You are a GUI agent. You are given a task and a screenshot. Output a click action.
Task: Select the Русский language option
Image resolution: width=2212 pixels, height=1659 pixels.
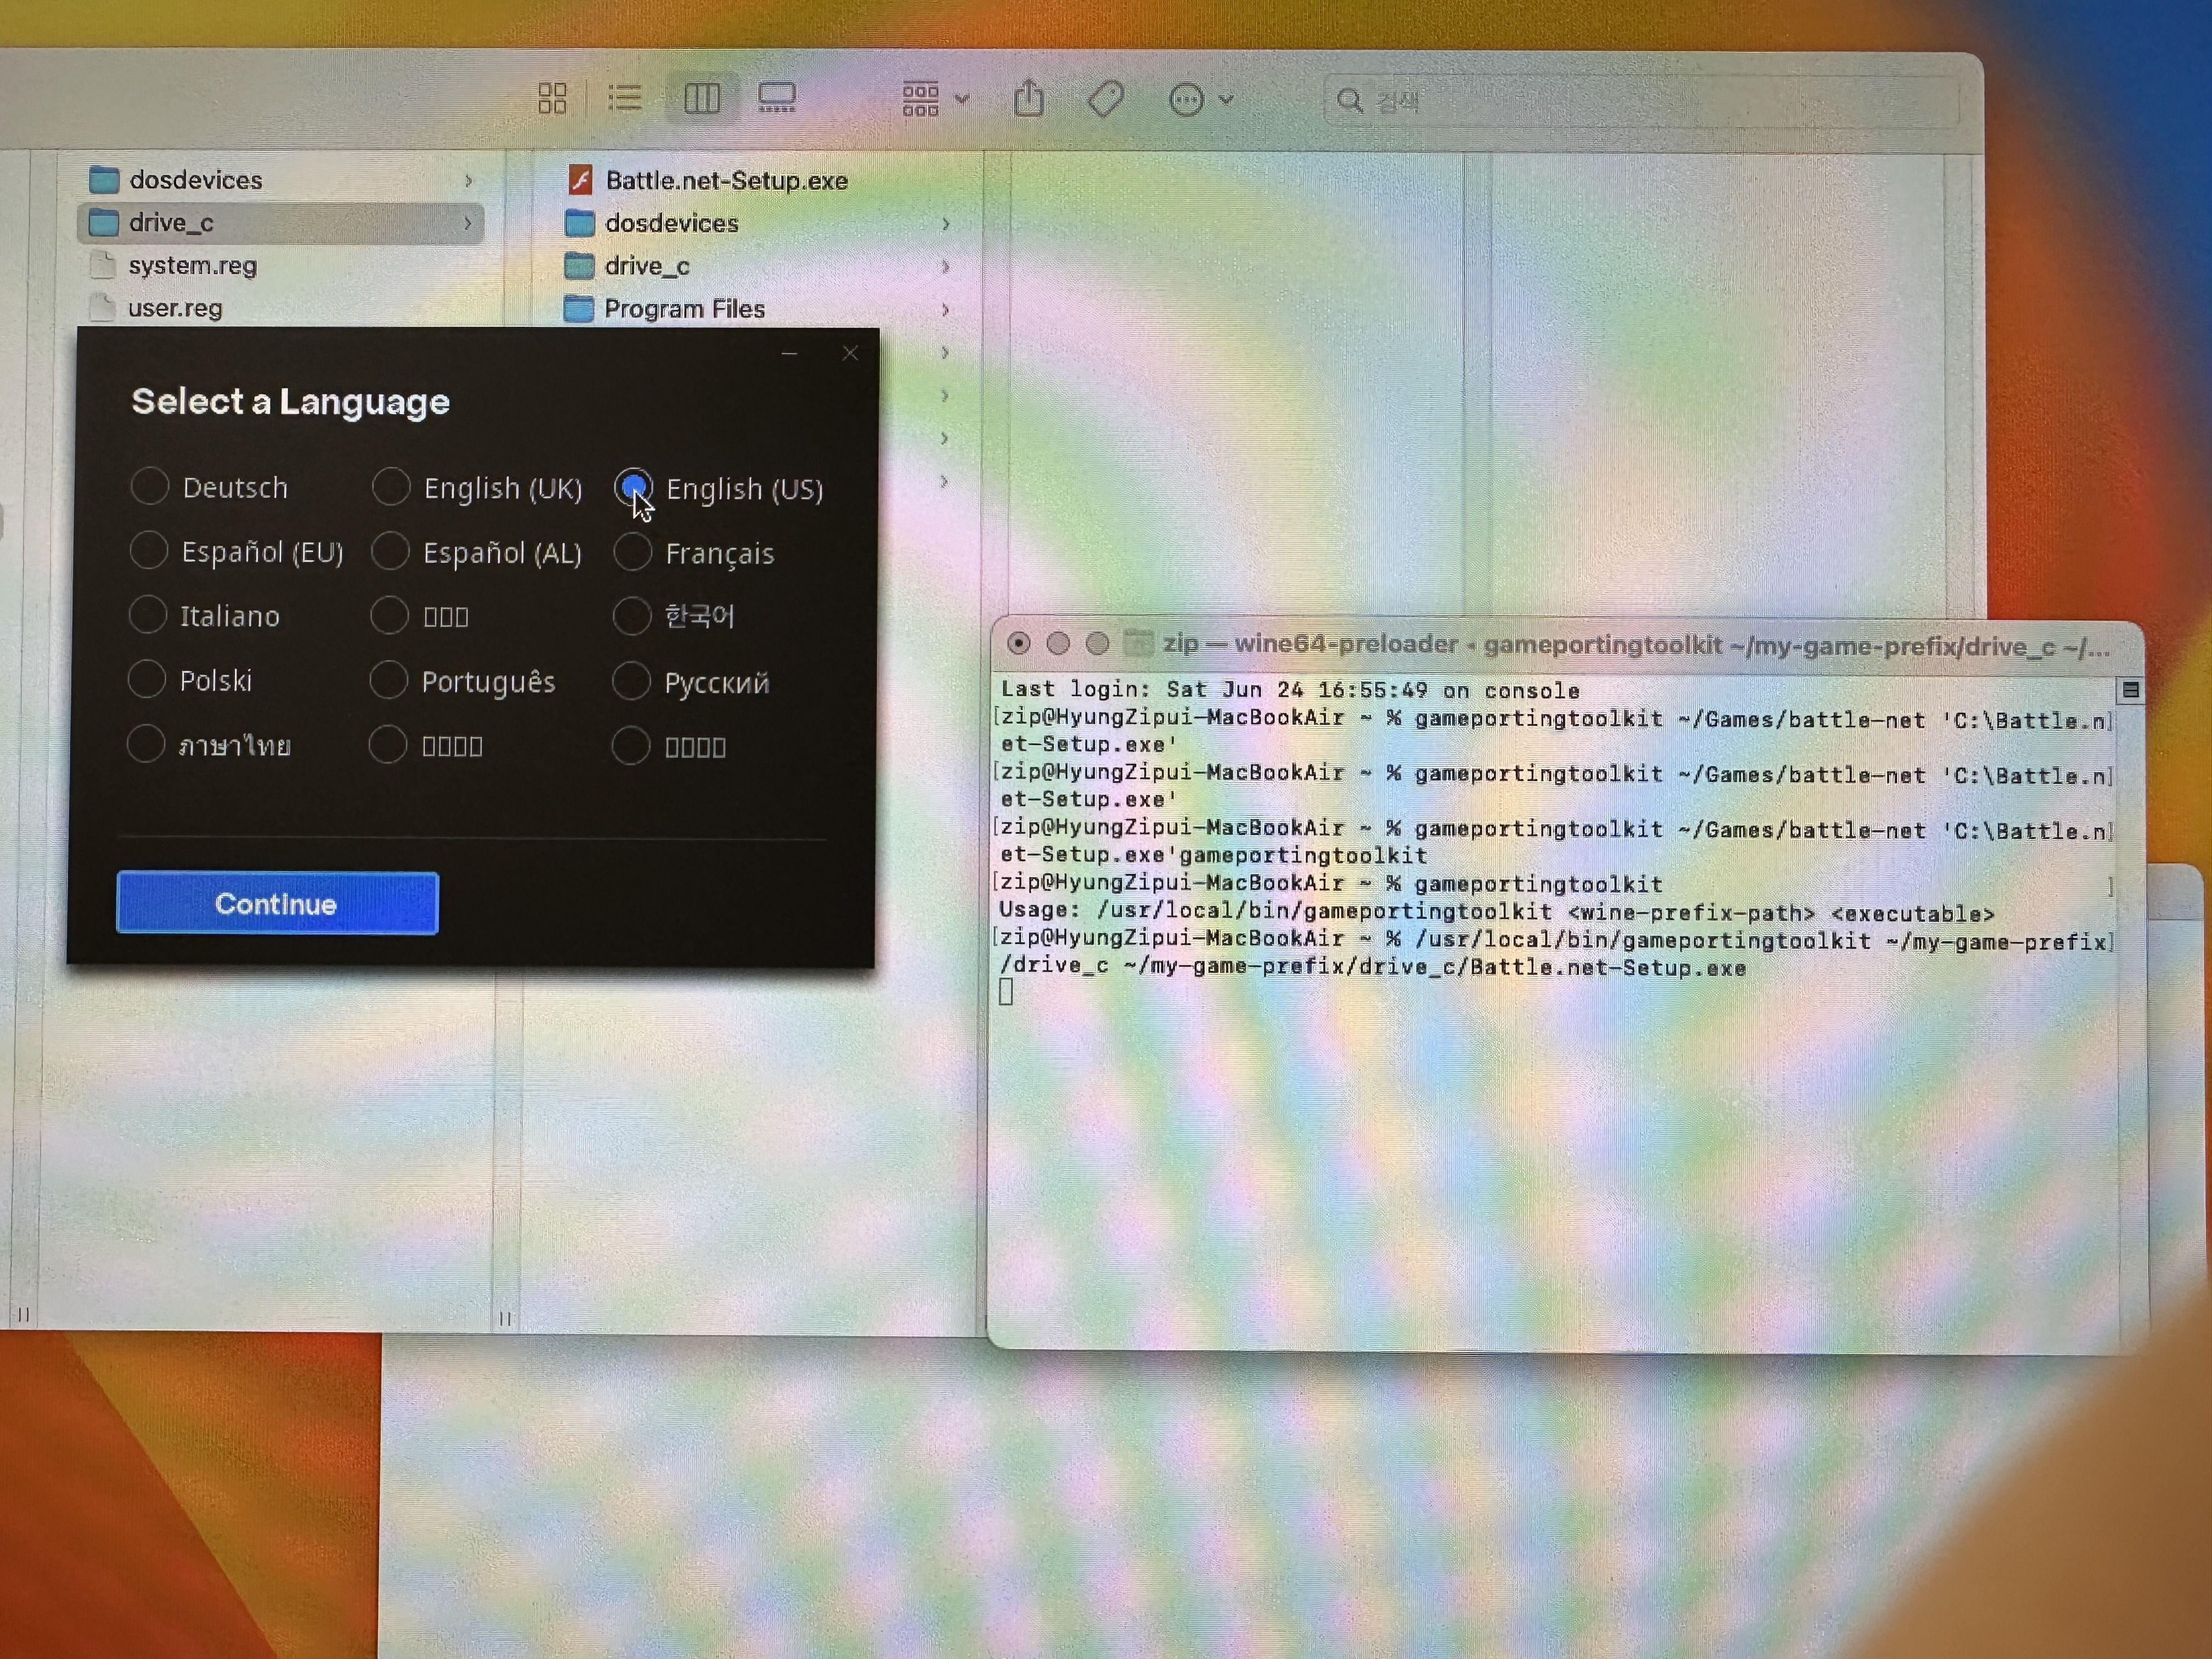pos(691,682)
